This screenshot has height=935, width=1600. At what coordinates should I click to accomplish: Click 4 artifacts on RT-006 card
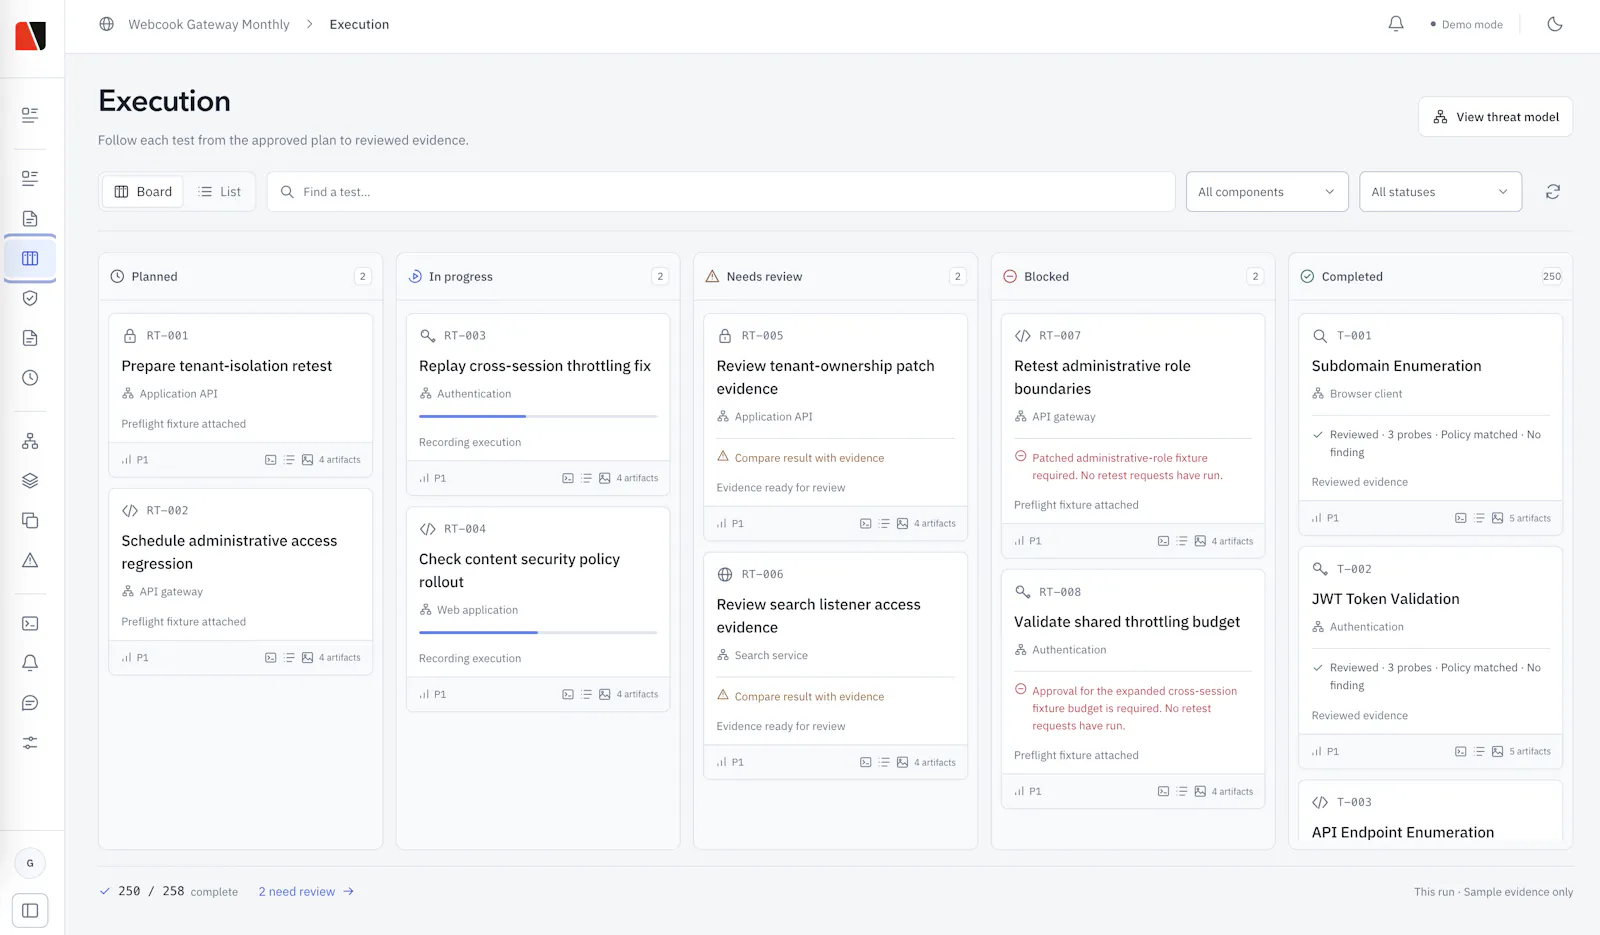(x=934, y=763)
